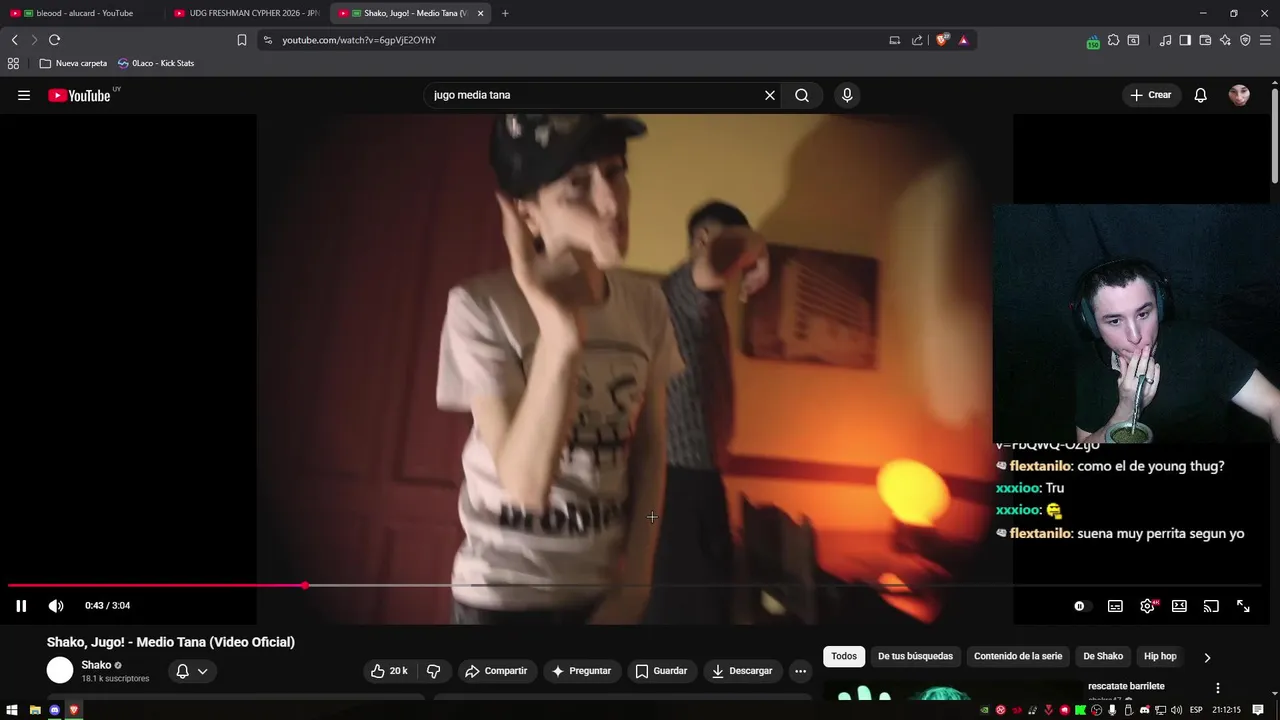
Task: Select the De Shako chip
Action: pyautogui.click(x=1103, y=656)
